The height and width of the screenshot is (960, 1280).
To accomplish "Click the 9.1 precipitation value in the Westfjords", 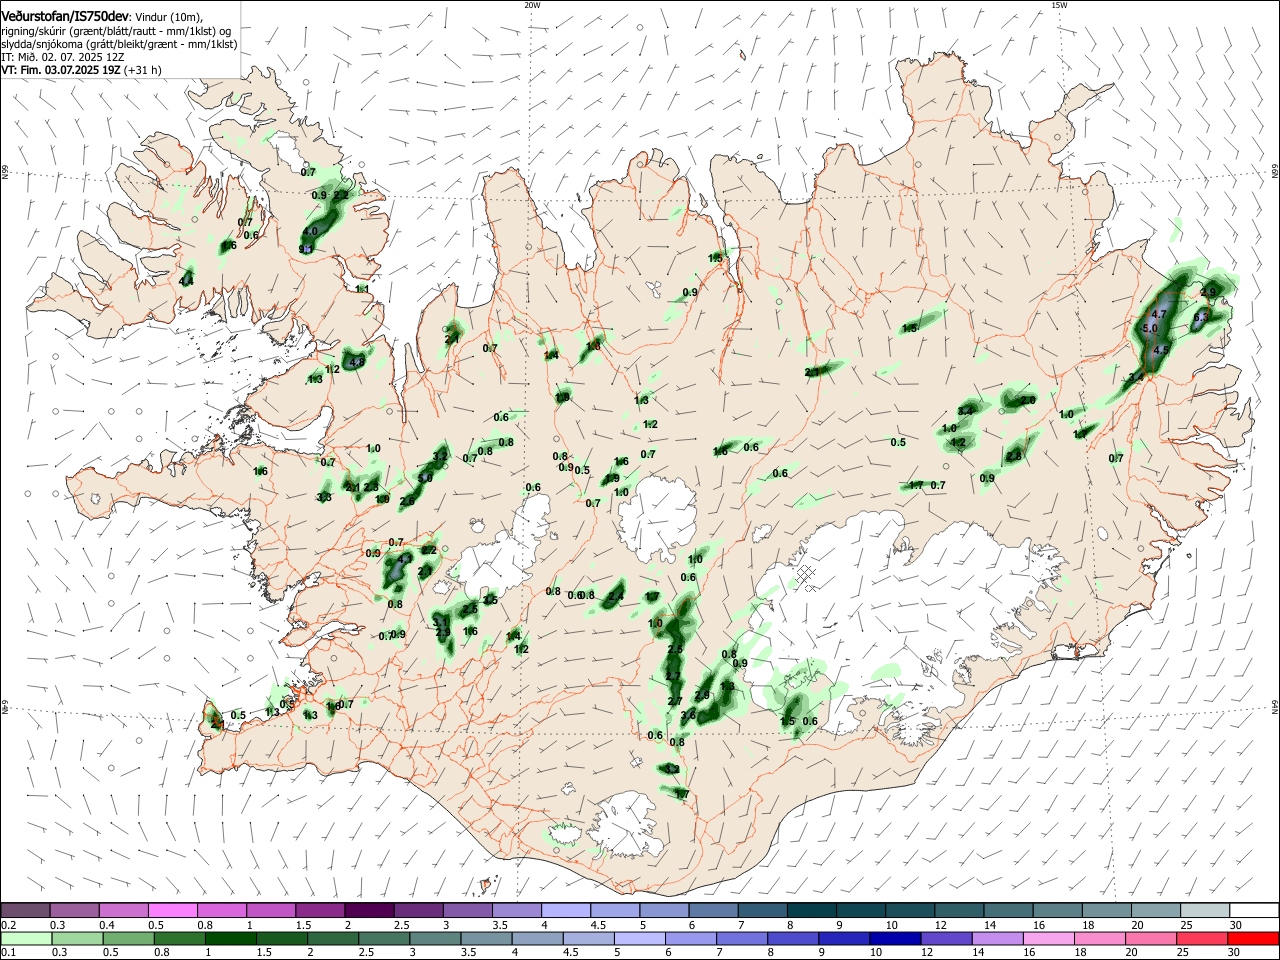I will 308,249.
